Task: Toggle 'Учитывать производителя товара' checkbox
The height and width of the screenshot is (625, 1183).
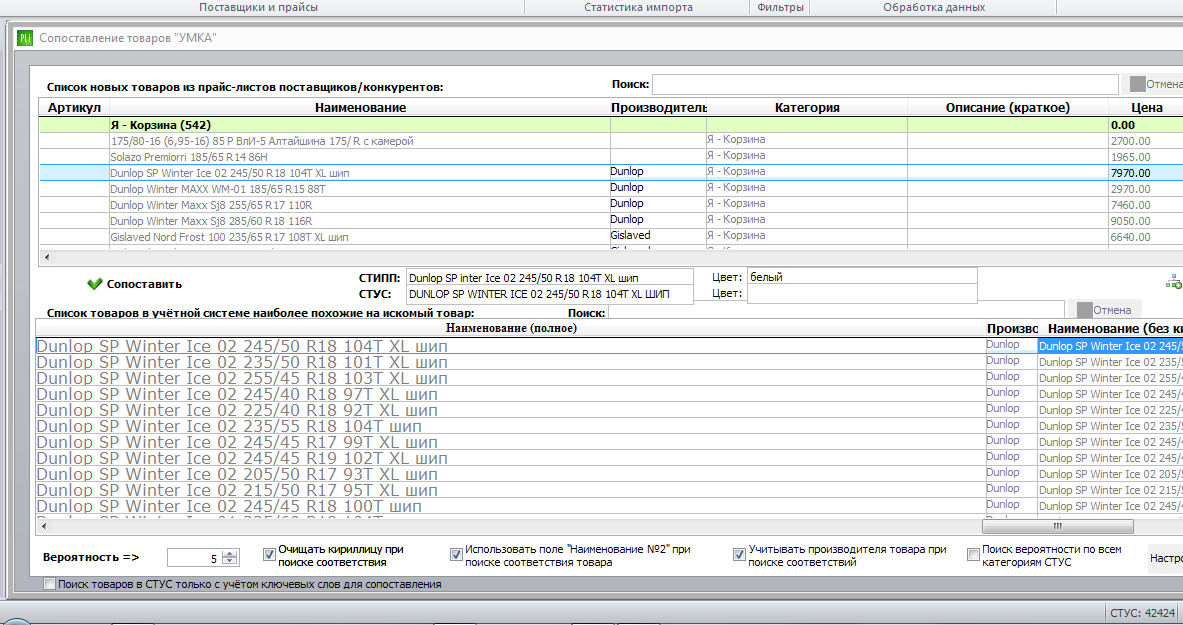Action: coord(739,555)
